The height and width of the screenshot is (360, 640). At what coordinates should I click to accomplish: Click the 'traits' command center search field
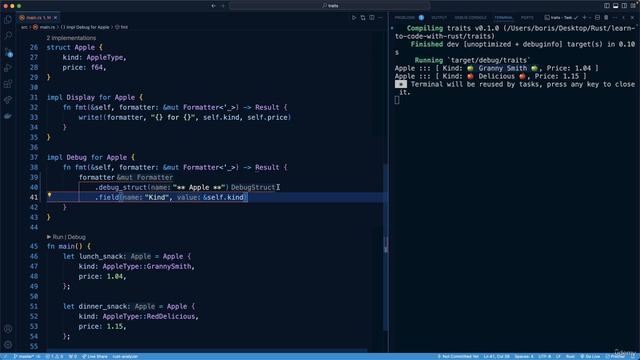coord(330,6)
